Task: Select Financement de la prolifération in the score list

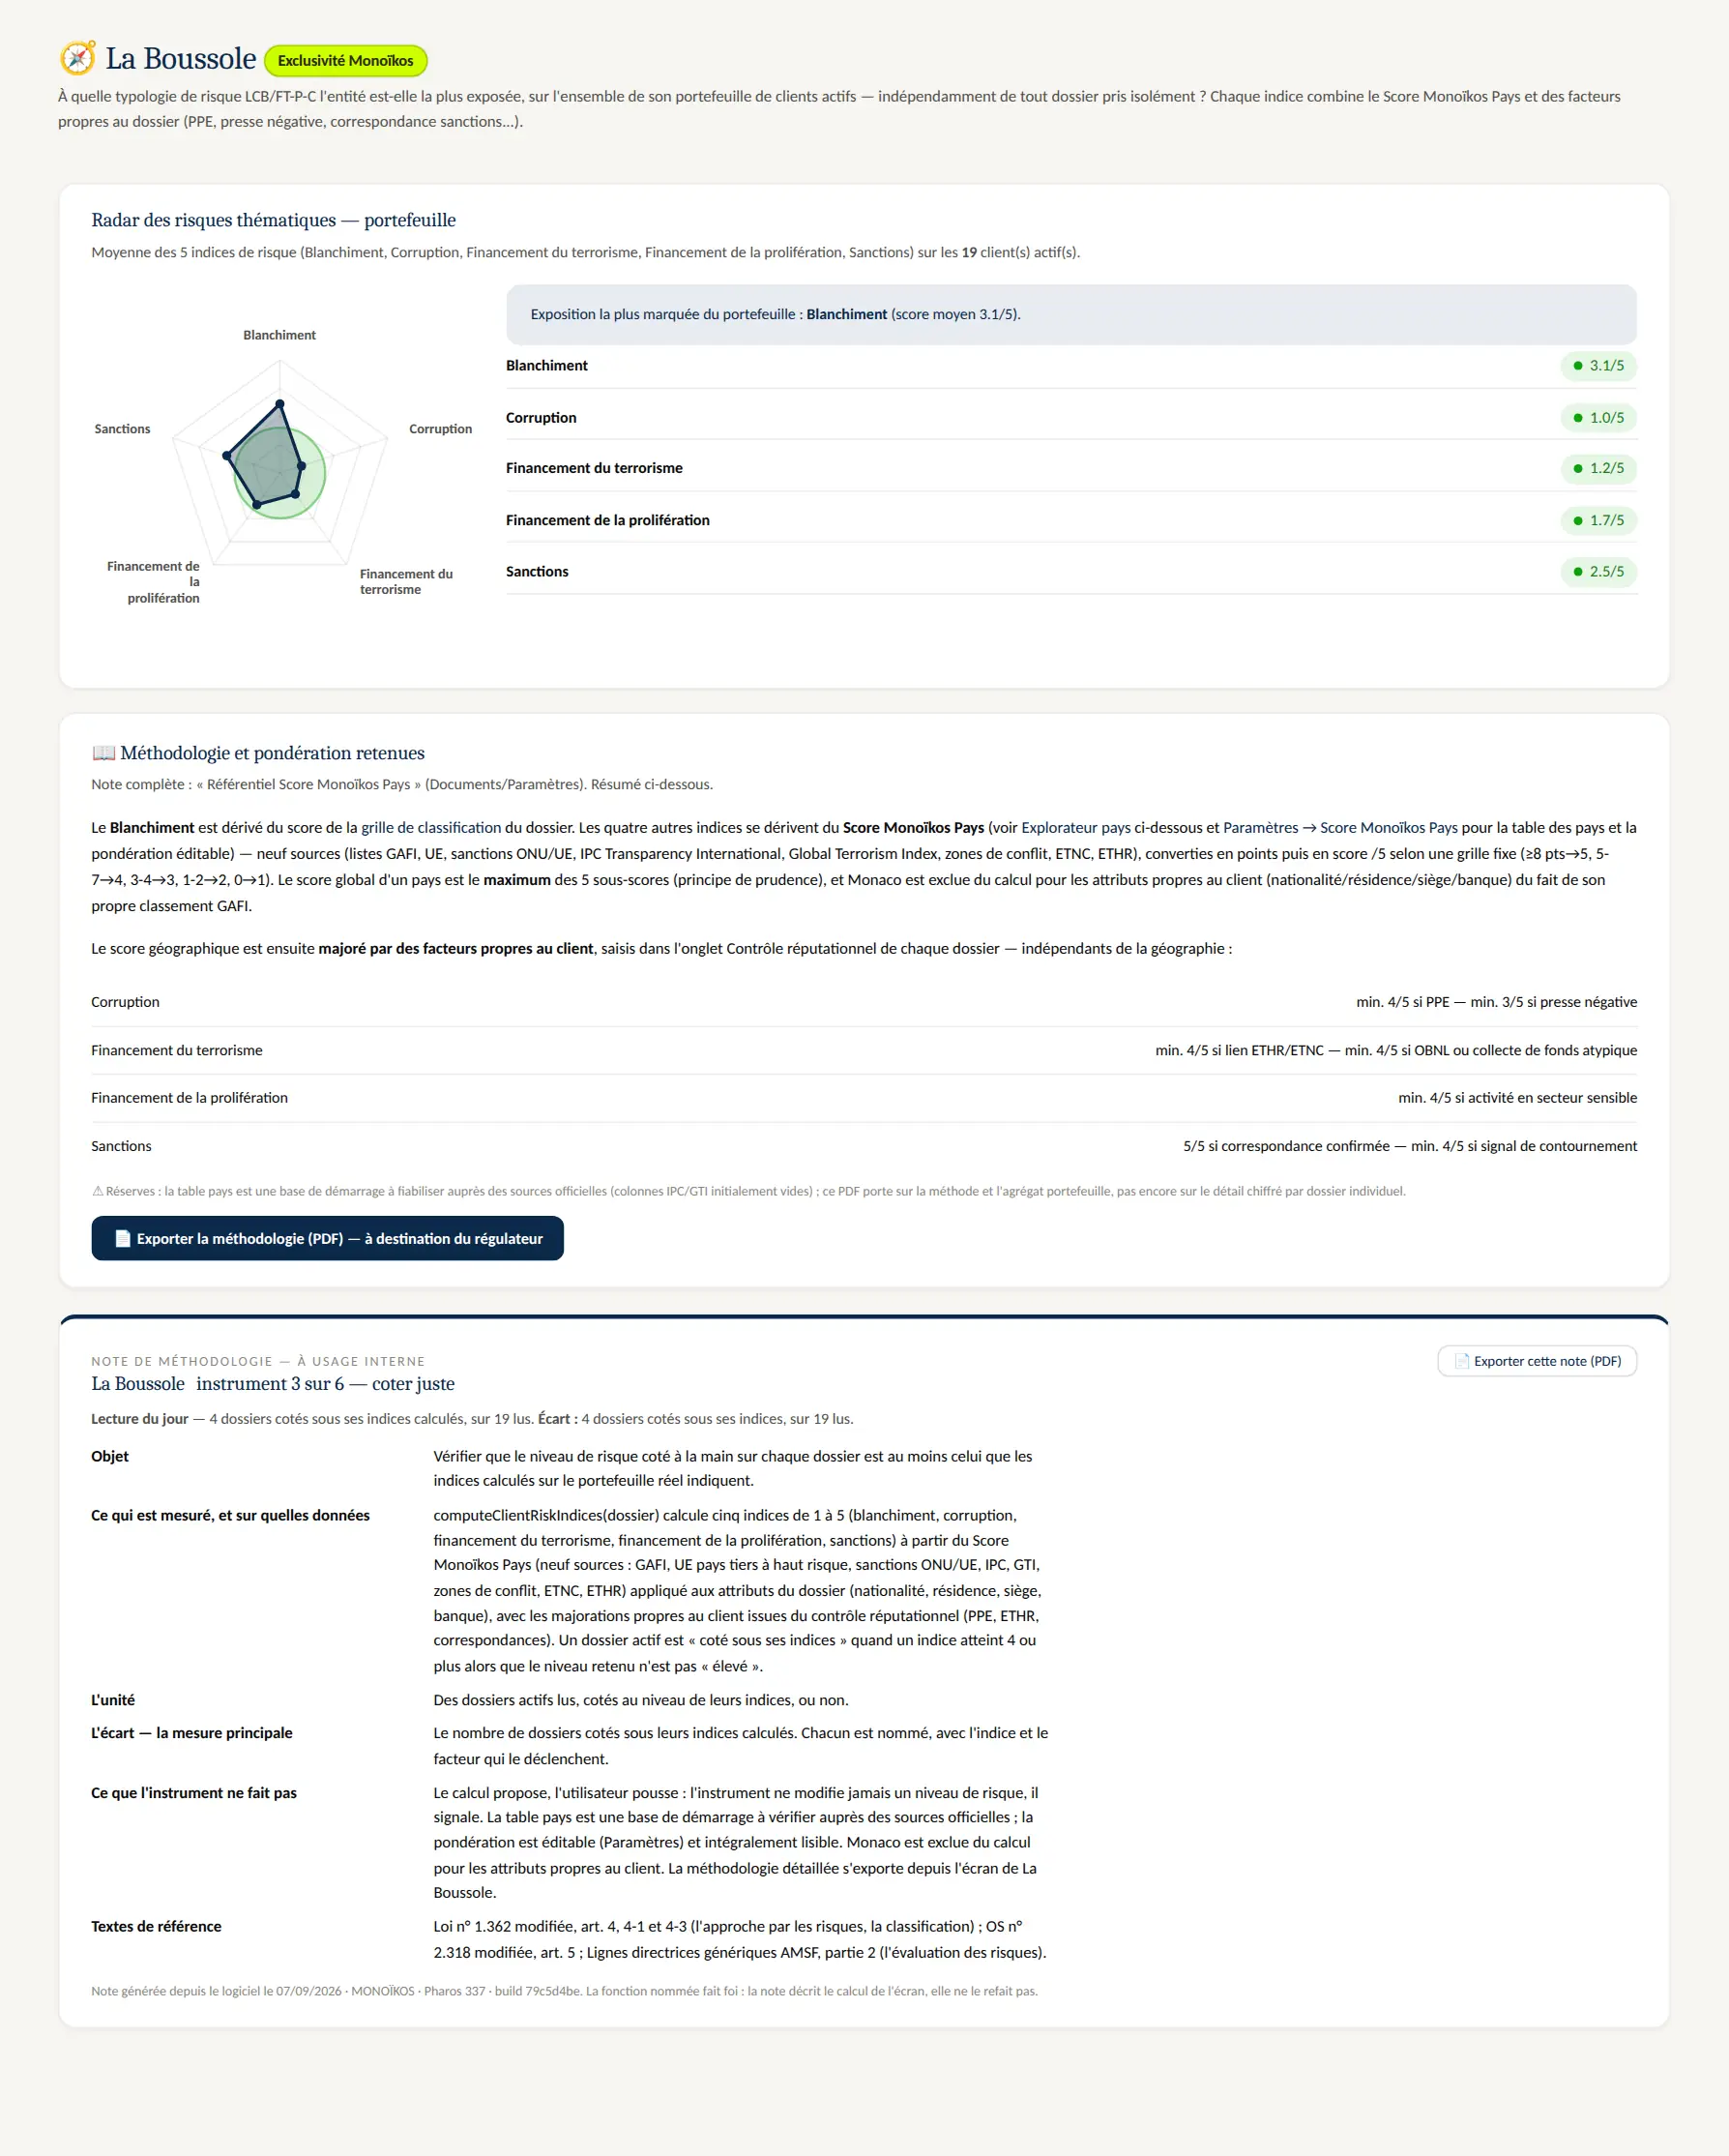Action: point(608,520)
